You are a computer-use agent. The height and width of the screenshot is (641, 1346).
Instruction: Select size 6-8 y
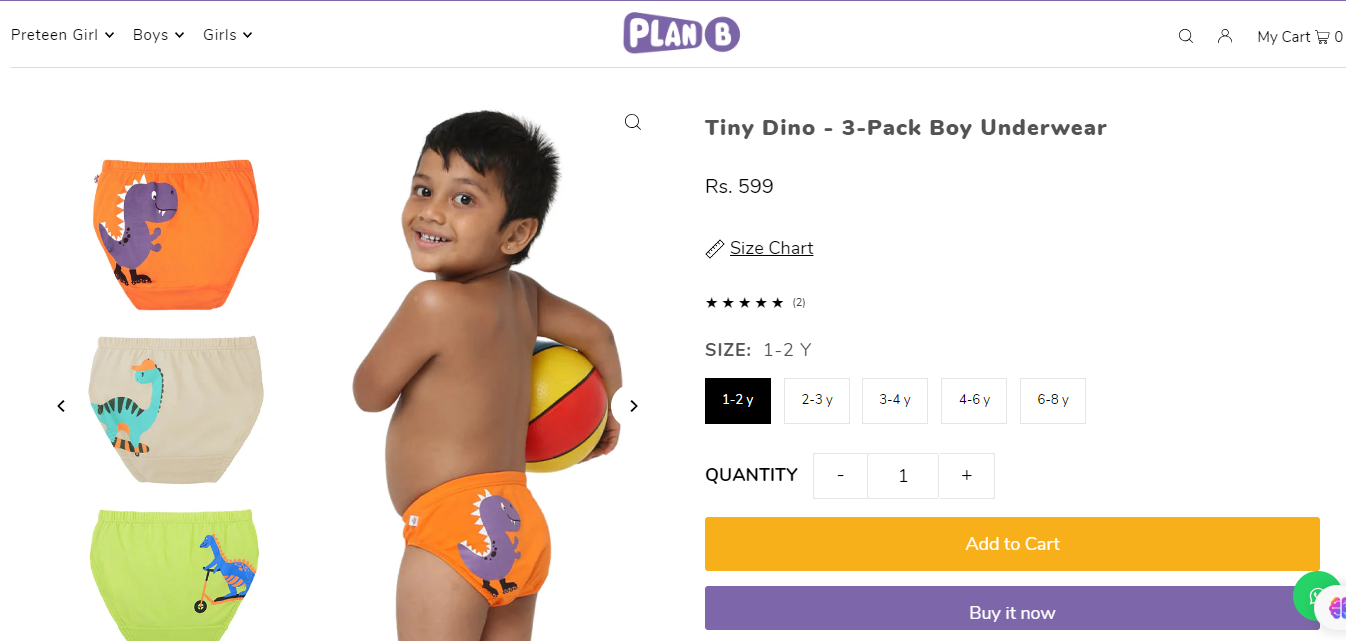[x=1053, y=400]
